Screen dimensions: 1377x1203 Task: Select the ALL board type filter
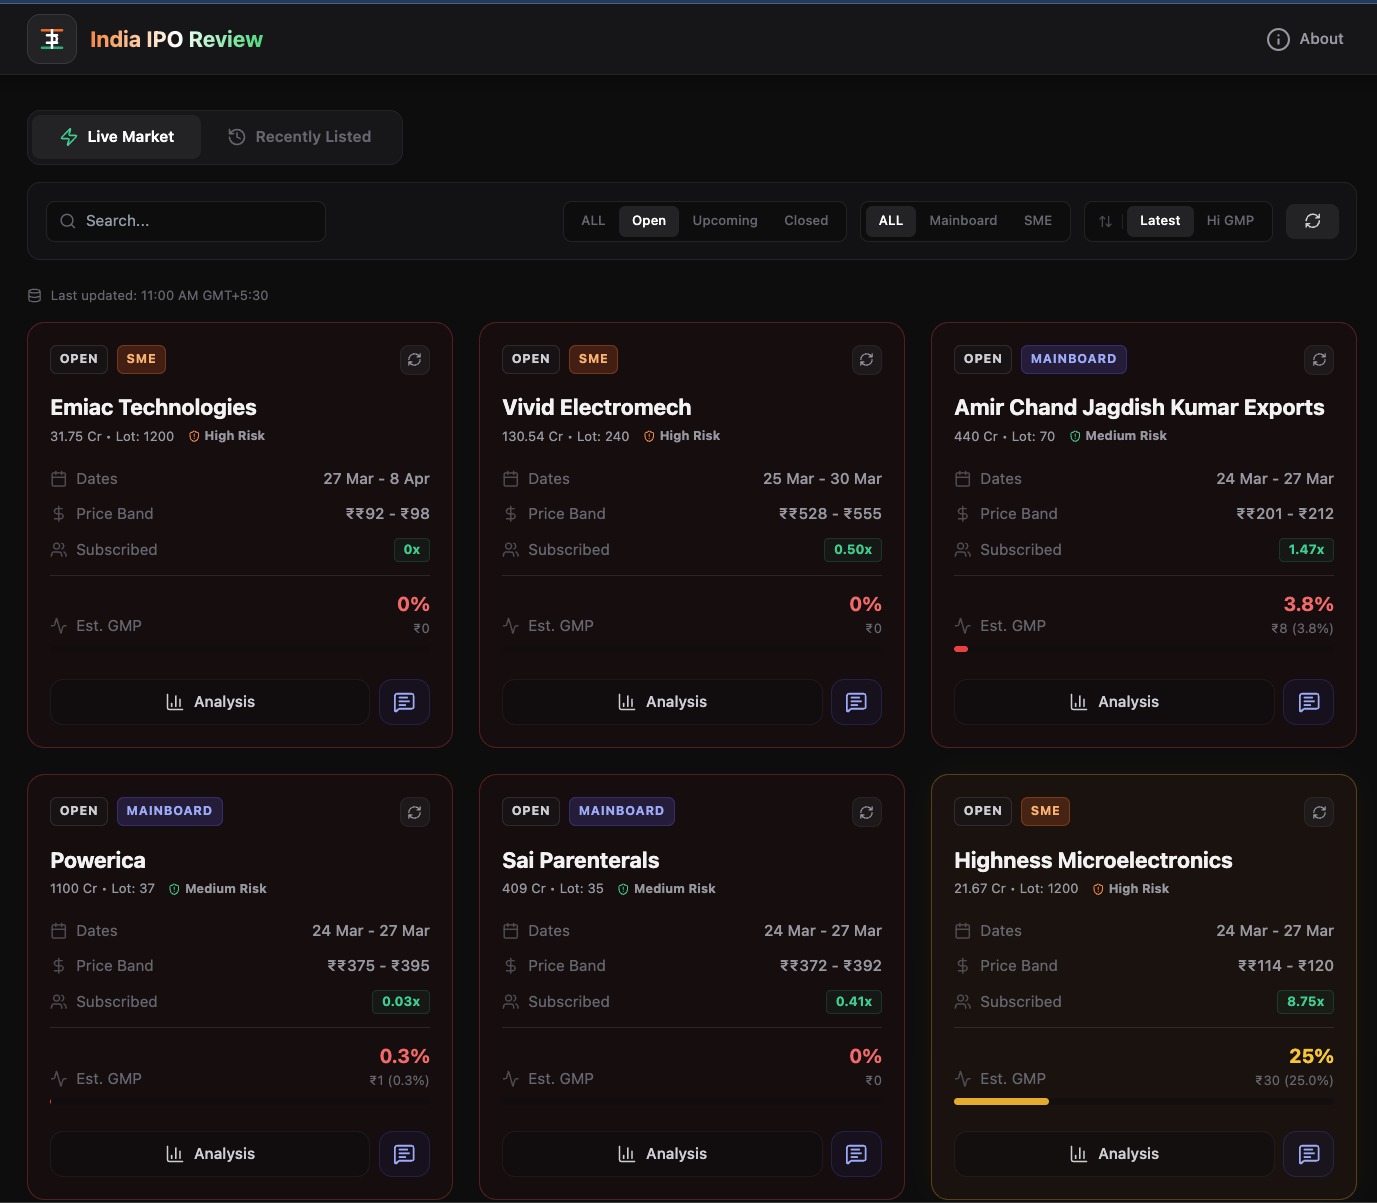pos(891,221)
